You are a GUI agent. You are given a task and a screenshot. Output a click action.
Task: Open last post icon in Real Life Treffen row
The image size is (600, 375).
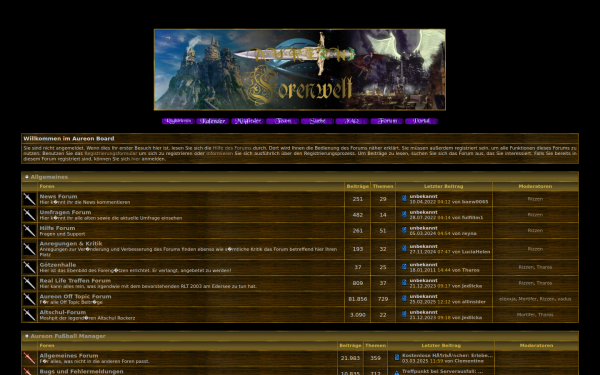404,282
